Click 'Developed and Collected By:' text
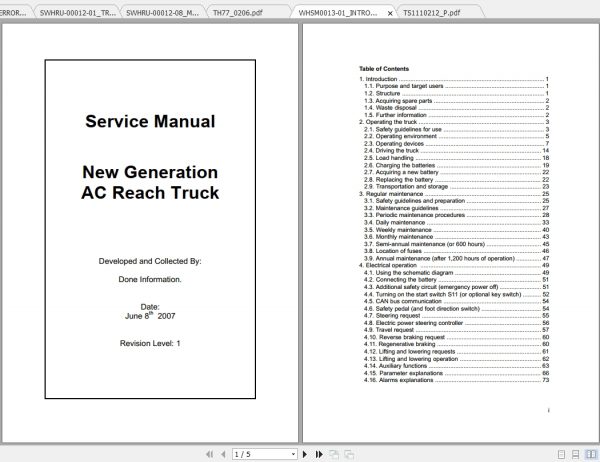The width and height of the screenshot is (600, 462). [x=150, y=261]
